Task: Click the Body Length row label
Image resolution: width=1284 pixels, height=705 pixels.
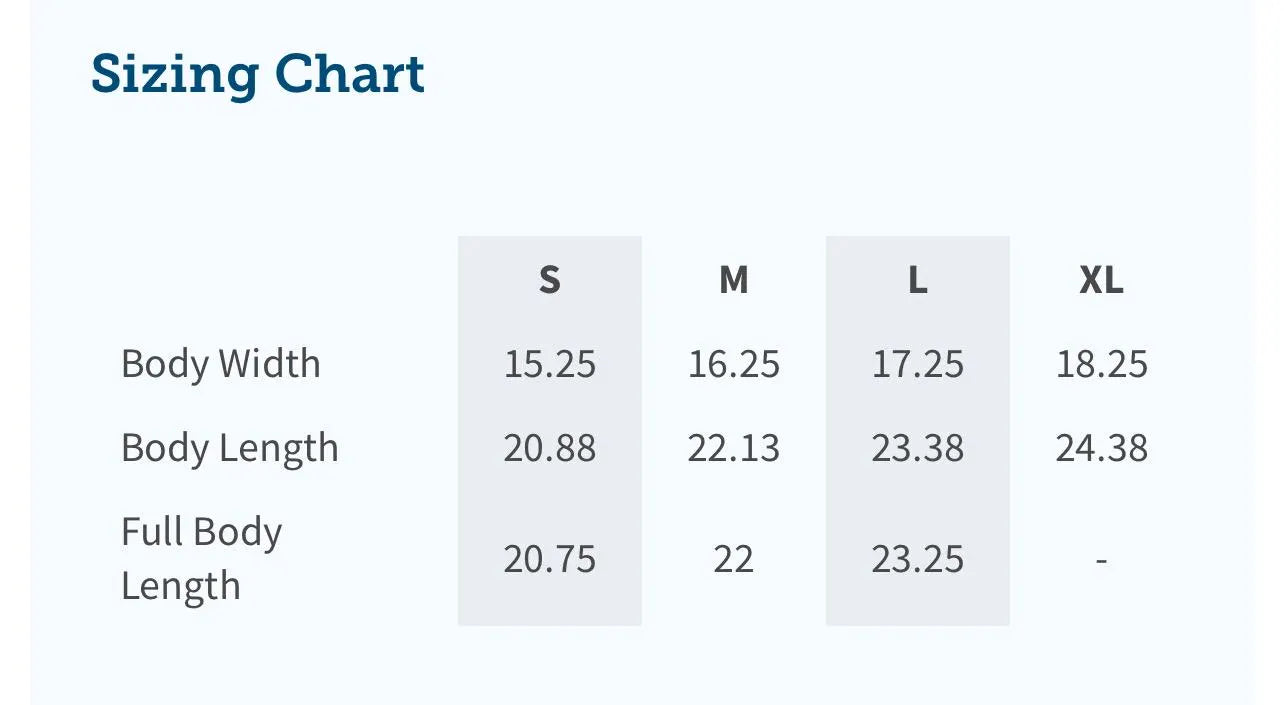Action: [229, 447]
